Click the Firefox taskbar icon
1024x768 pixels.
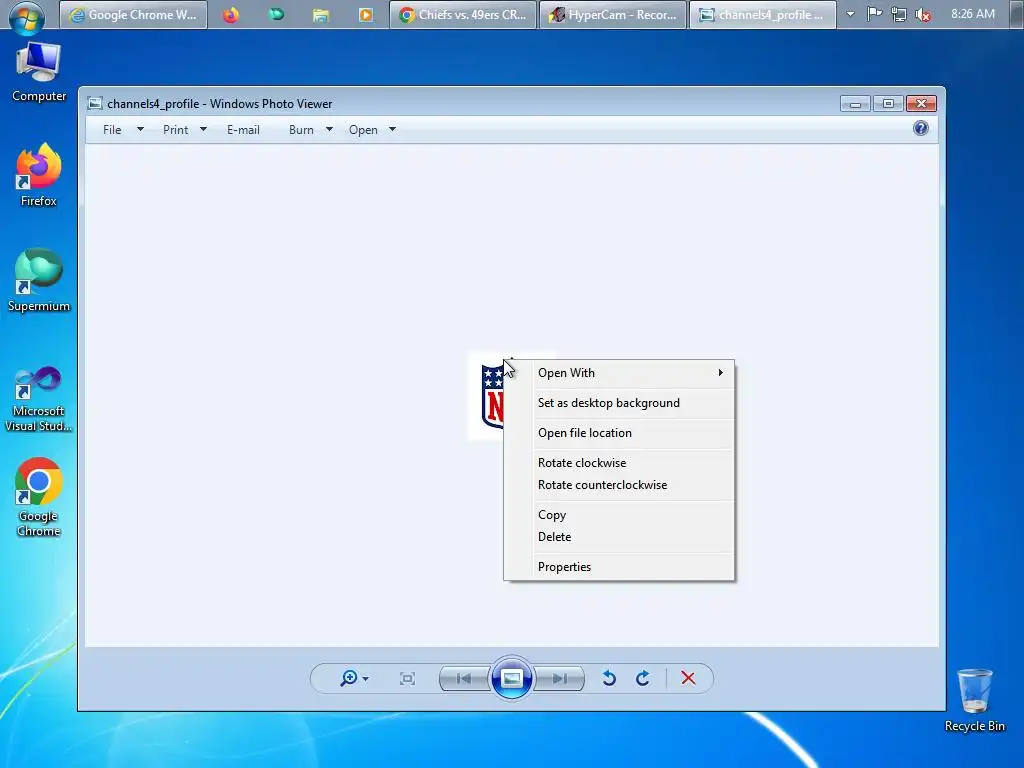tap(231, 15)
